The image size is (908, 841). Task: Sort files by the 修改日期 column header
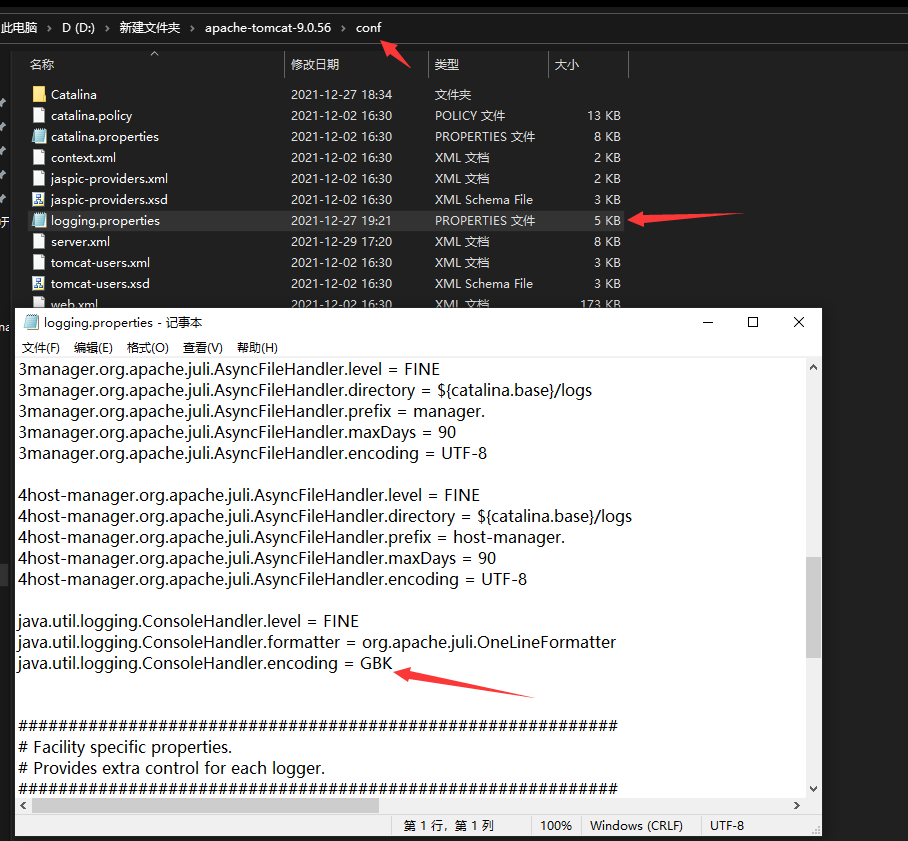pos(315,63)
